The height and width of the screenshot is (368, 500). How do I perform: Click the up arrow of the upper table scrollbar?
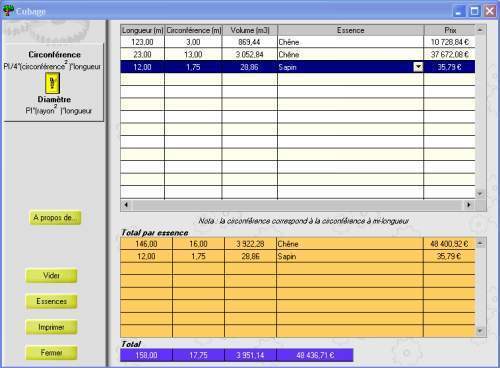coord(480,30)
